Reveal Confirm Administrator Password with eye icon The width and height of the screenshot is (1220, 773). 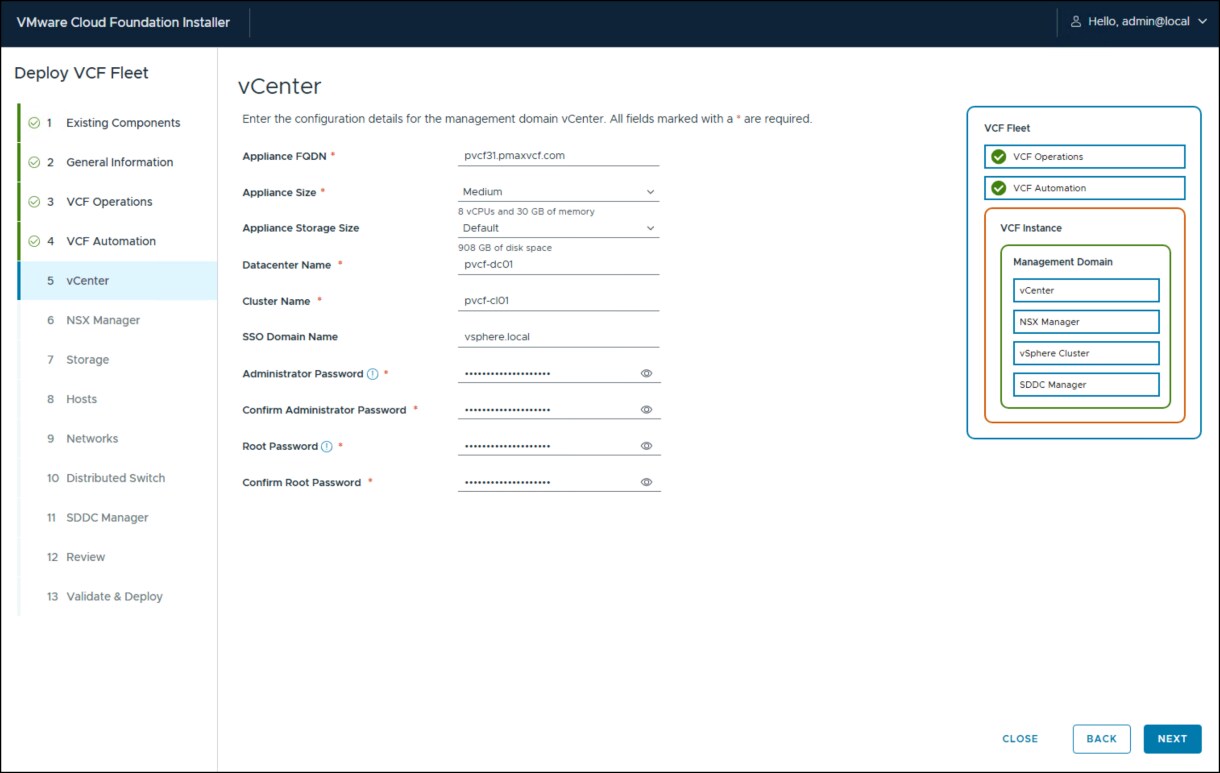(647, 410)
